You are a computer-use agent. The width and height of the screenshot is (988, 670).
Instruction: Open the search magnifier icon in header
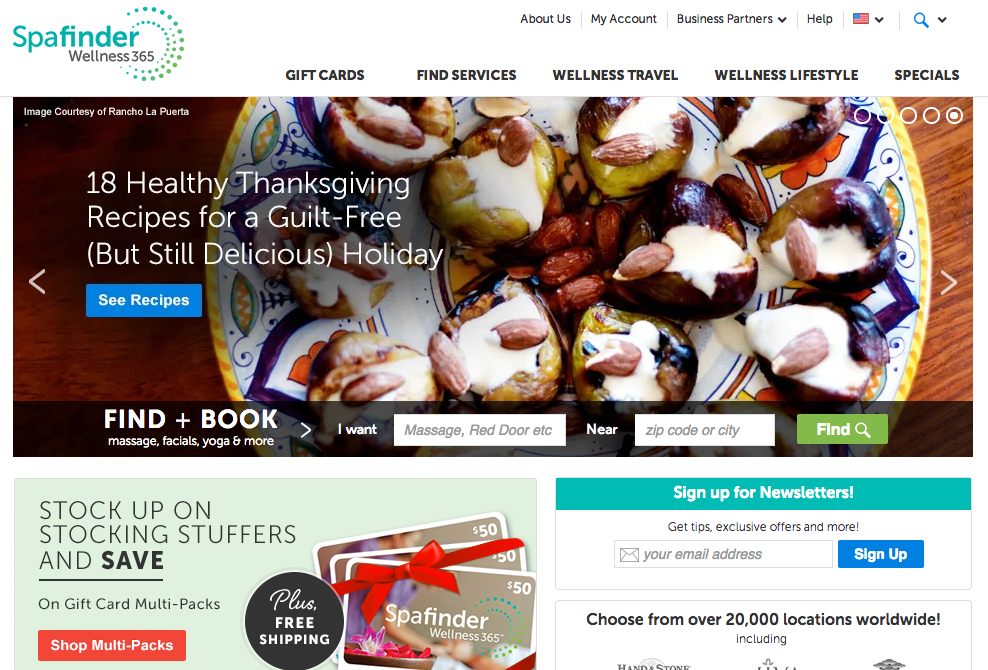pyautogui.click(x=921, y=20)
